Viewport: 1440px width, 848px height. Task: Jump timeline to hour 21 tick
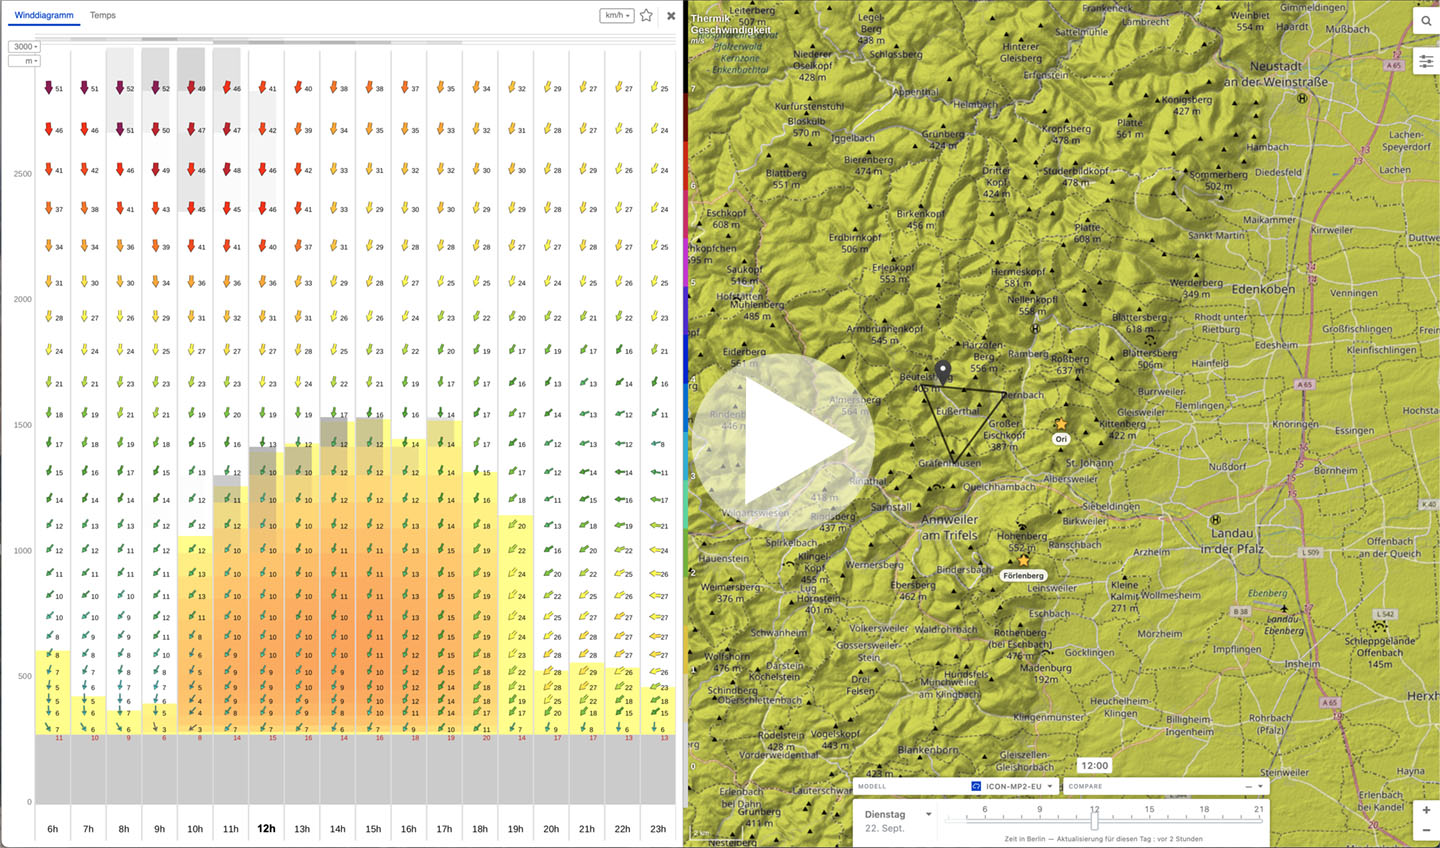[x=1258, y=809]
